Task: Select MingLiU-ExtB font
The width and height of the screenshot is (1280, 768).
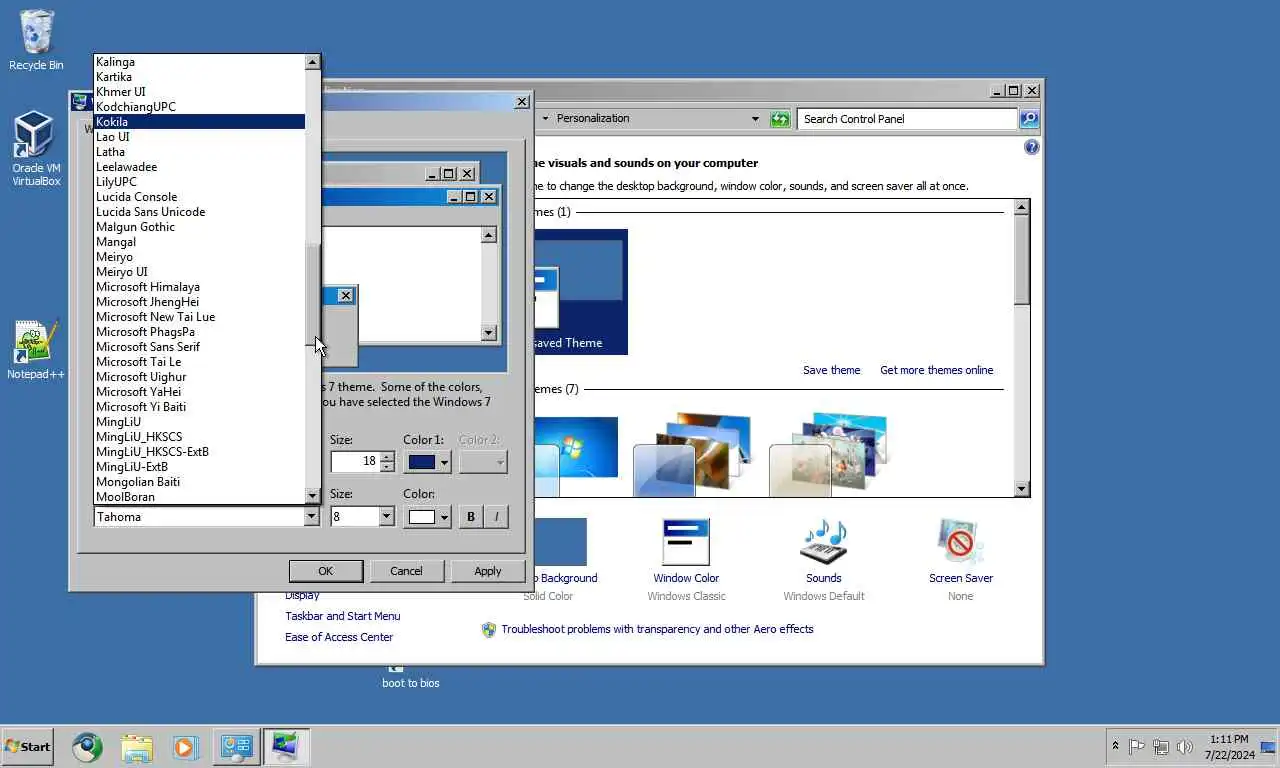Action: click(x=199, y=467)
